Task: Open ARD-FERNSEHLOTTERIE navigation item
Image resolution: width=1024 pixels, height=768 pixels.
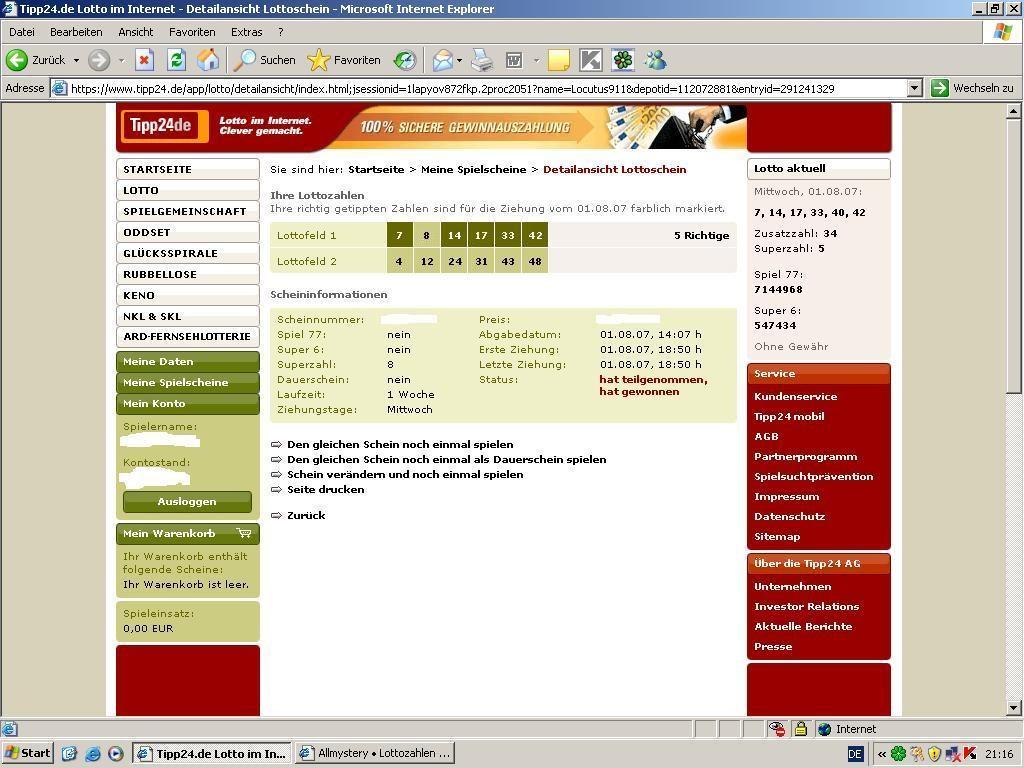Action: [187, 336]
